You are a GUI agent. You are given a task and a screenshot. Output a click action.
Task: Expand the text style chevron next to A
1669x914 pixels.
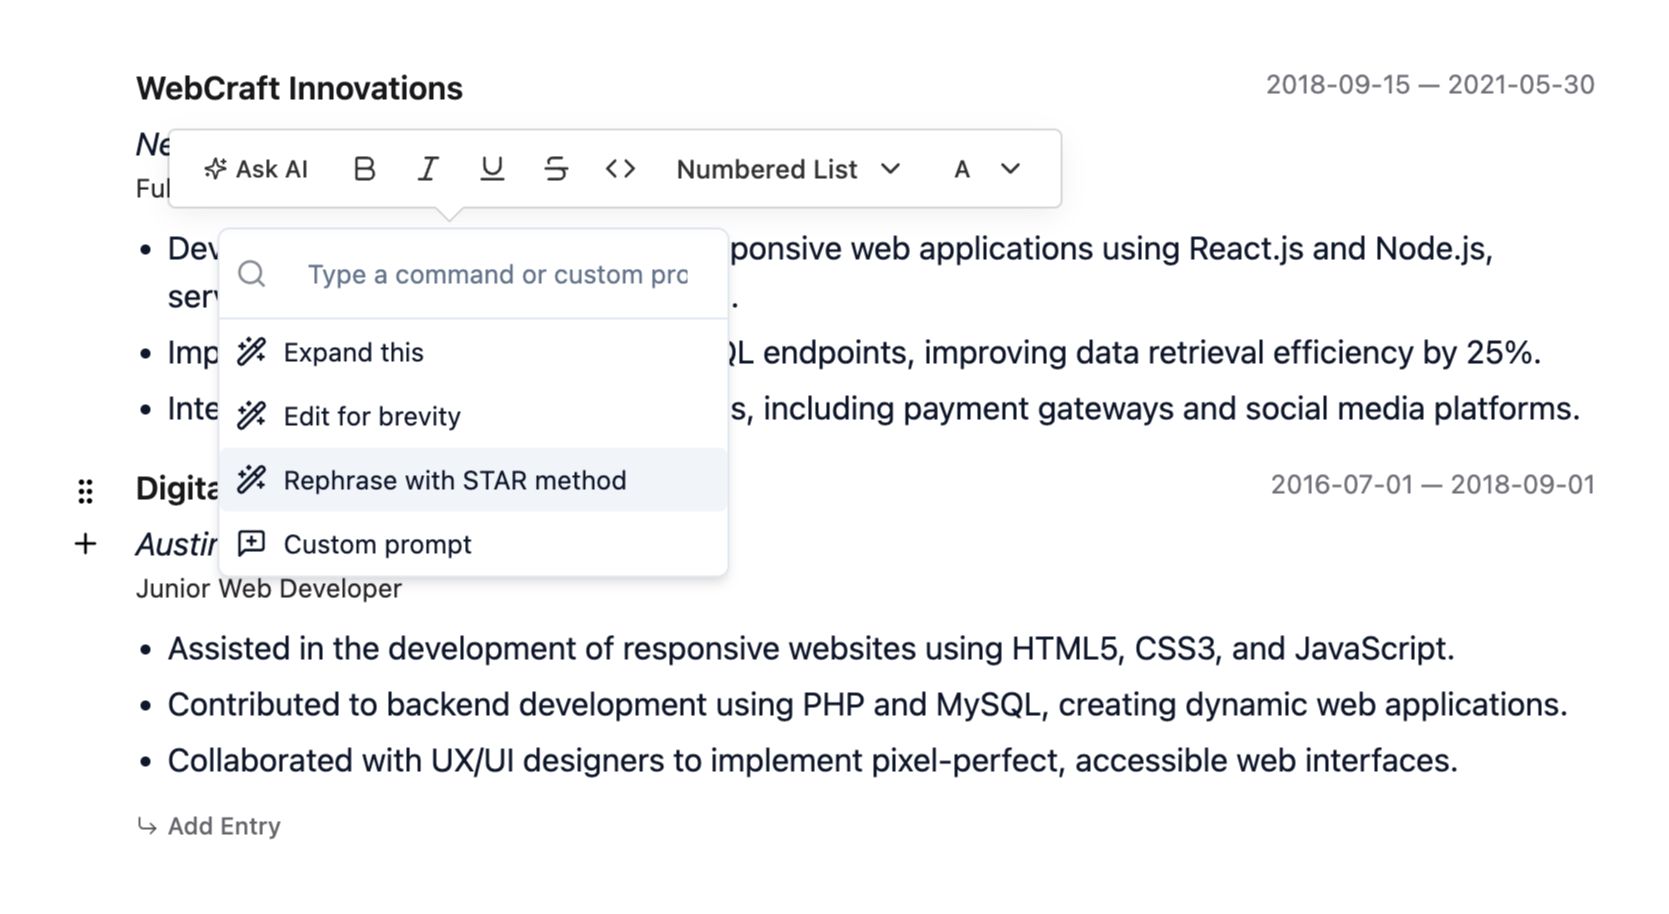point(1010,169)
